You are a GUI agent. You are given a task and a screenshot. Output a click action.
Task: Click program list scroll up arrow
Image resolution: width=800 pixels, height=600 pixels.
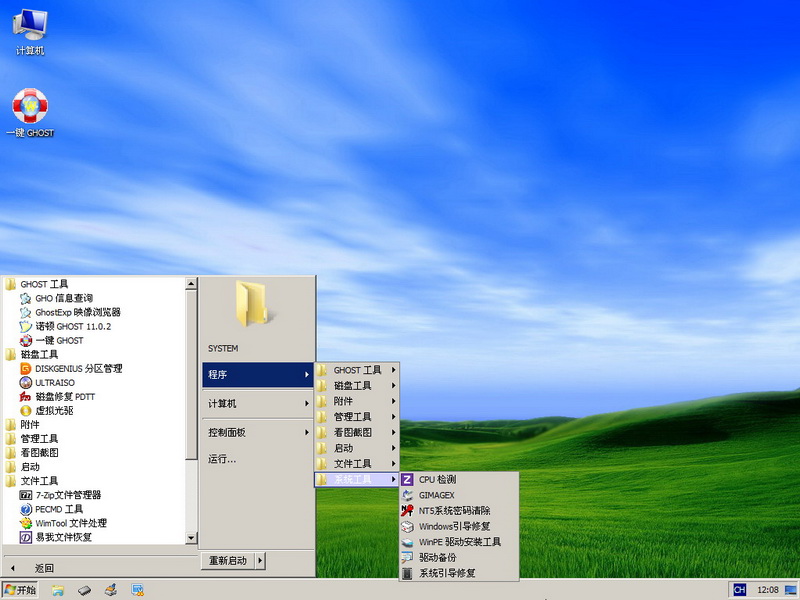(191, 284)
